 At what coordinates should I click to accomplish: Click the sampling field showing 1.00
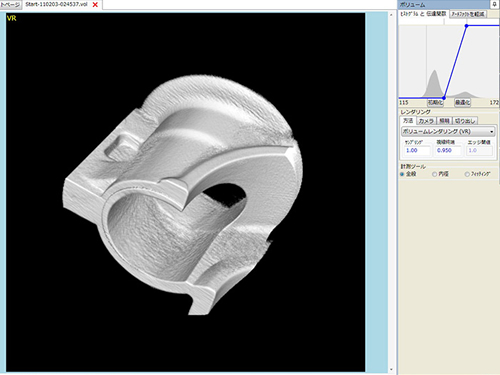tap(417, 150)
